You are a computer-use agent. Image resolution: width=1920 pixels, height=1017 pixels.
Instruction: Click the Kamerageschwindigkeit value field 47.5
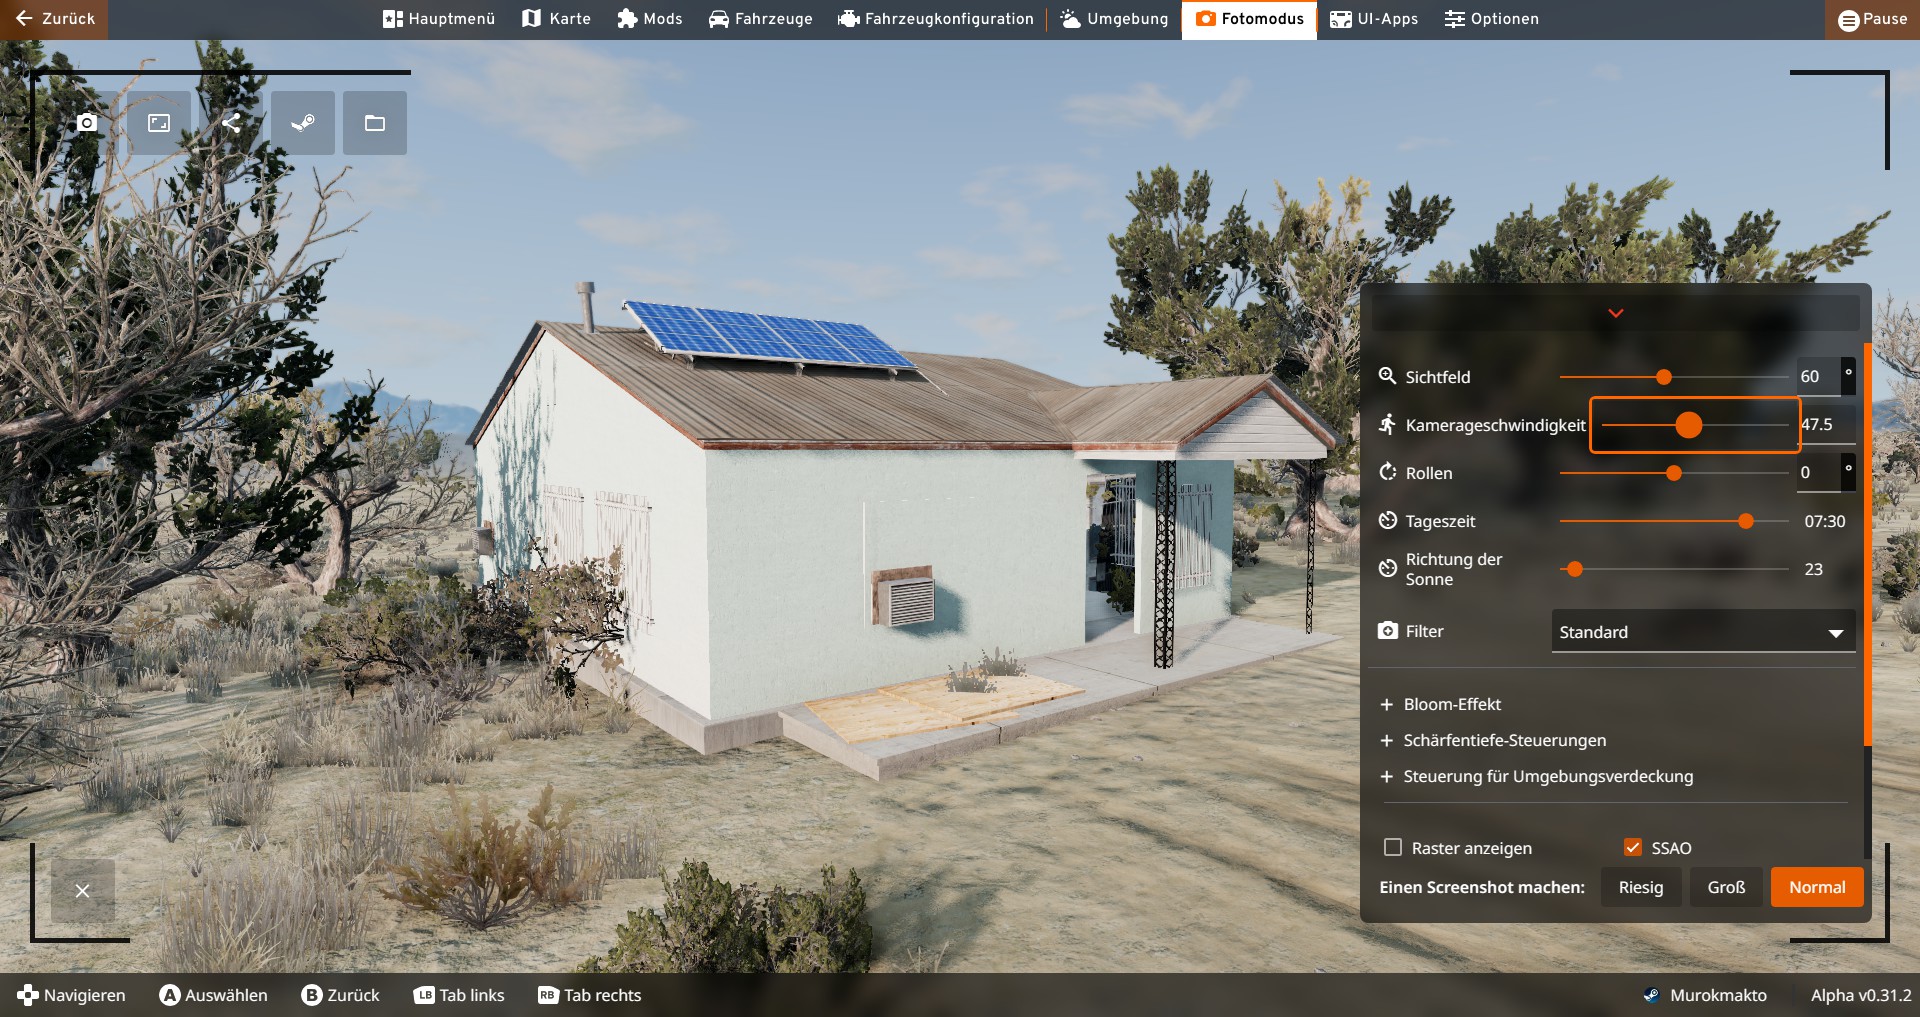[x=1827, y=425]
